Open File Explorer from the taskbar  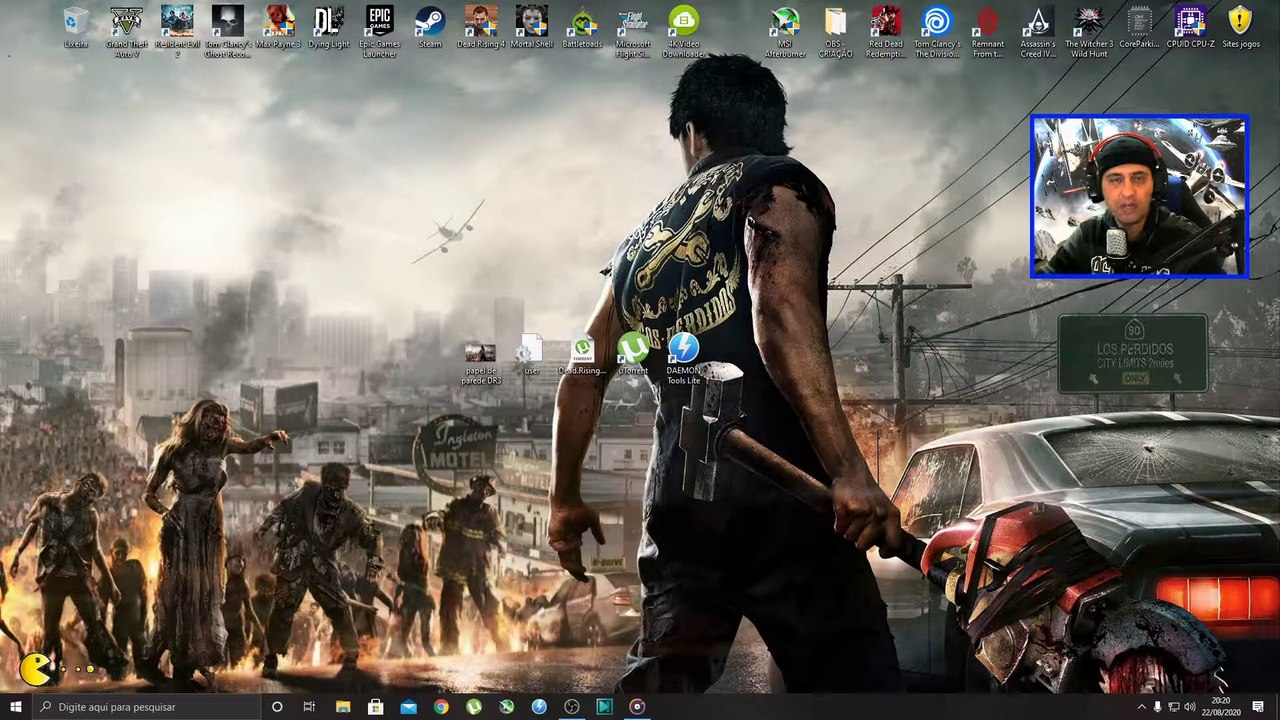point(343,707)
